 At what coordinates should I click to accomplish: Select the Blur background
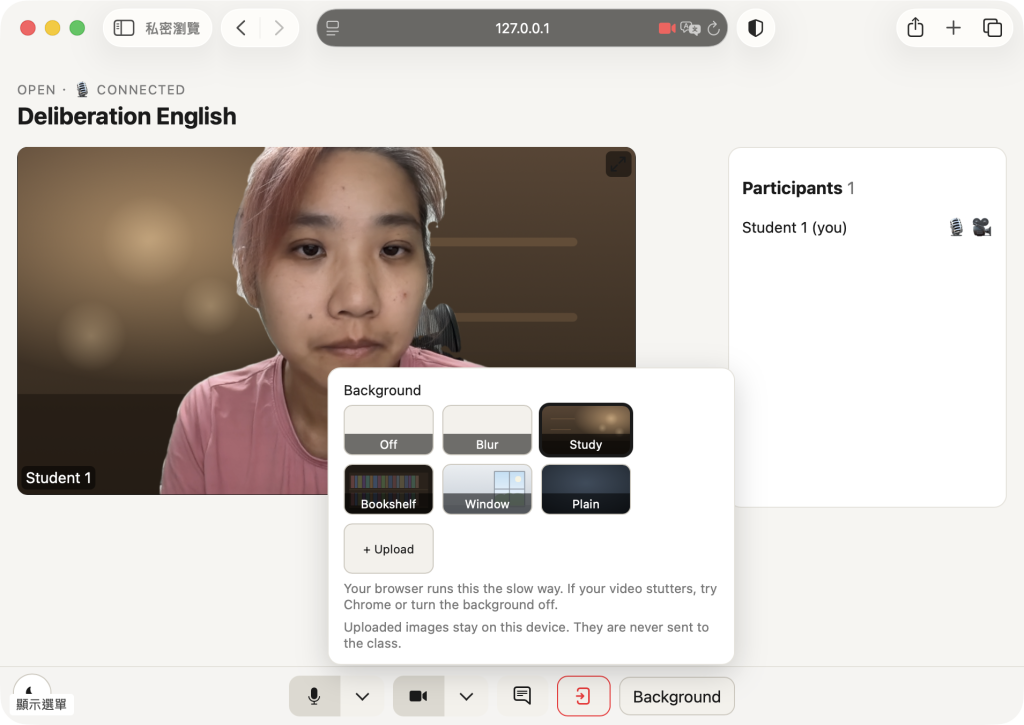coord(487,430)
